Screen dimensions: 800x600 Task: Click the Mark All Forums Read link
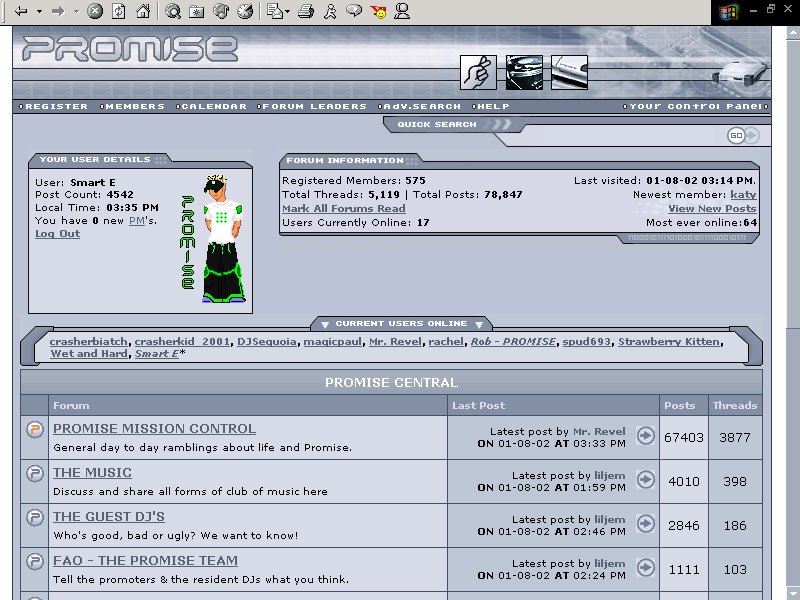point(343,208)
